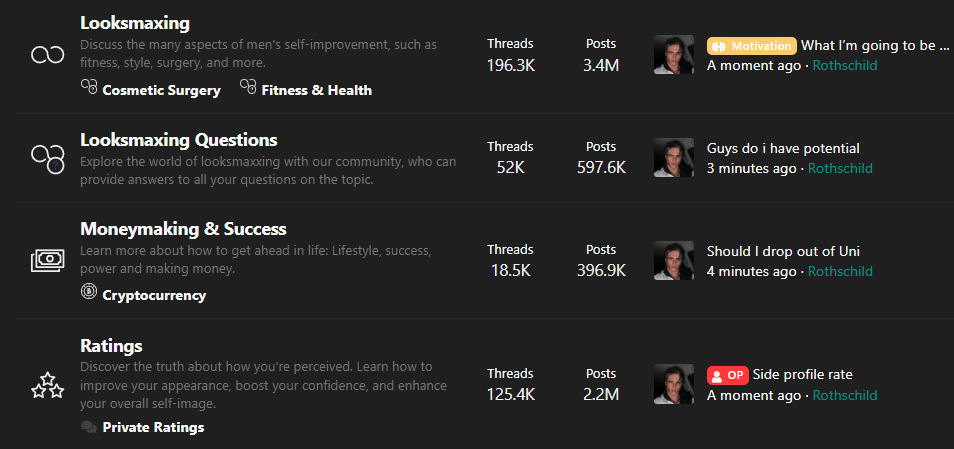Screen dimensions: 954x449
Task: Click the avatar thumbnail in Looksmaxing row
Action: pos(673,55)
